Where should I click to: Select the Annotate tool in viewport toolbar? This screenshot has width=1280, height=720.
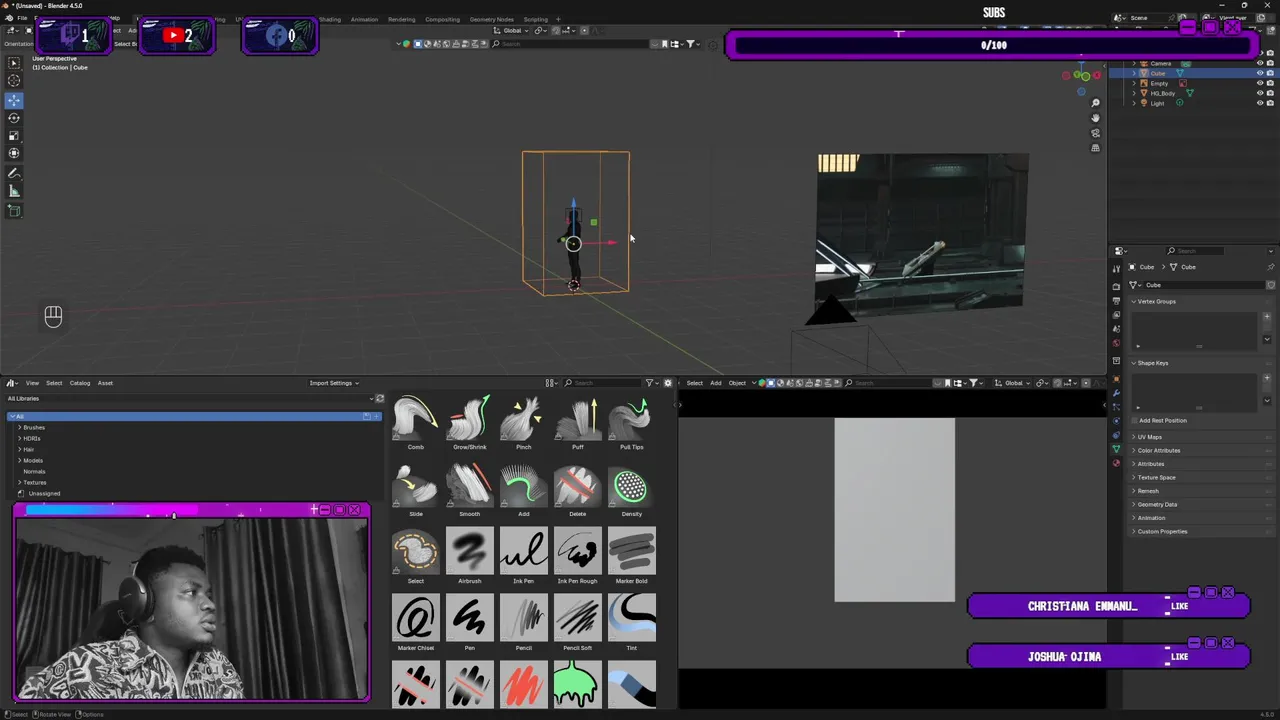click(x=14, y=173)
